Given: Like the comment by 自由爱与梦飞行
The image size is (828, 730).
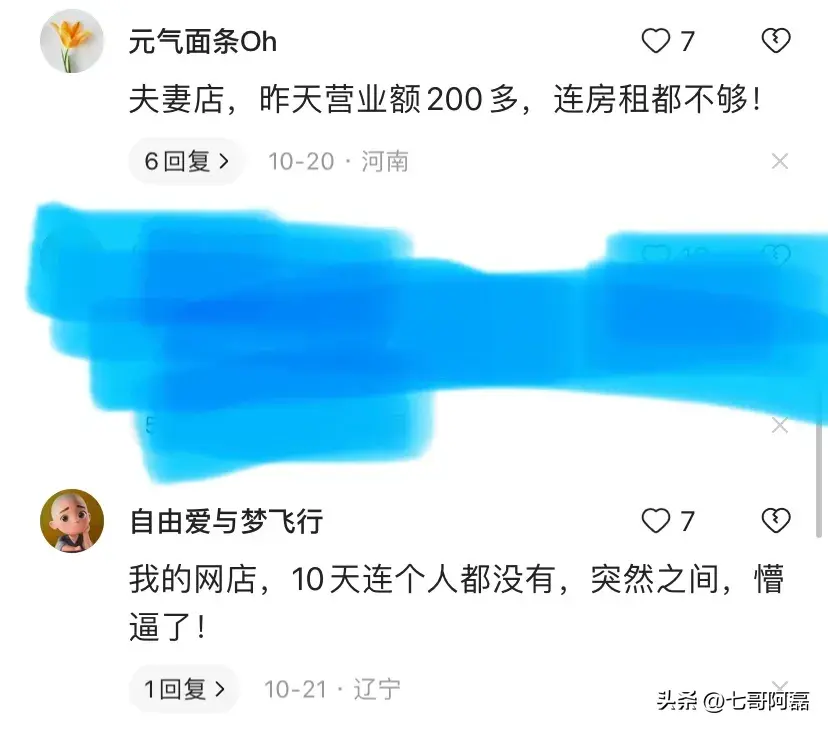Looking at the screenshot, I should pos(655,521).
